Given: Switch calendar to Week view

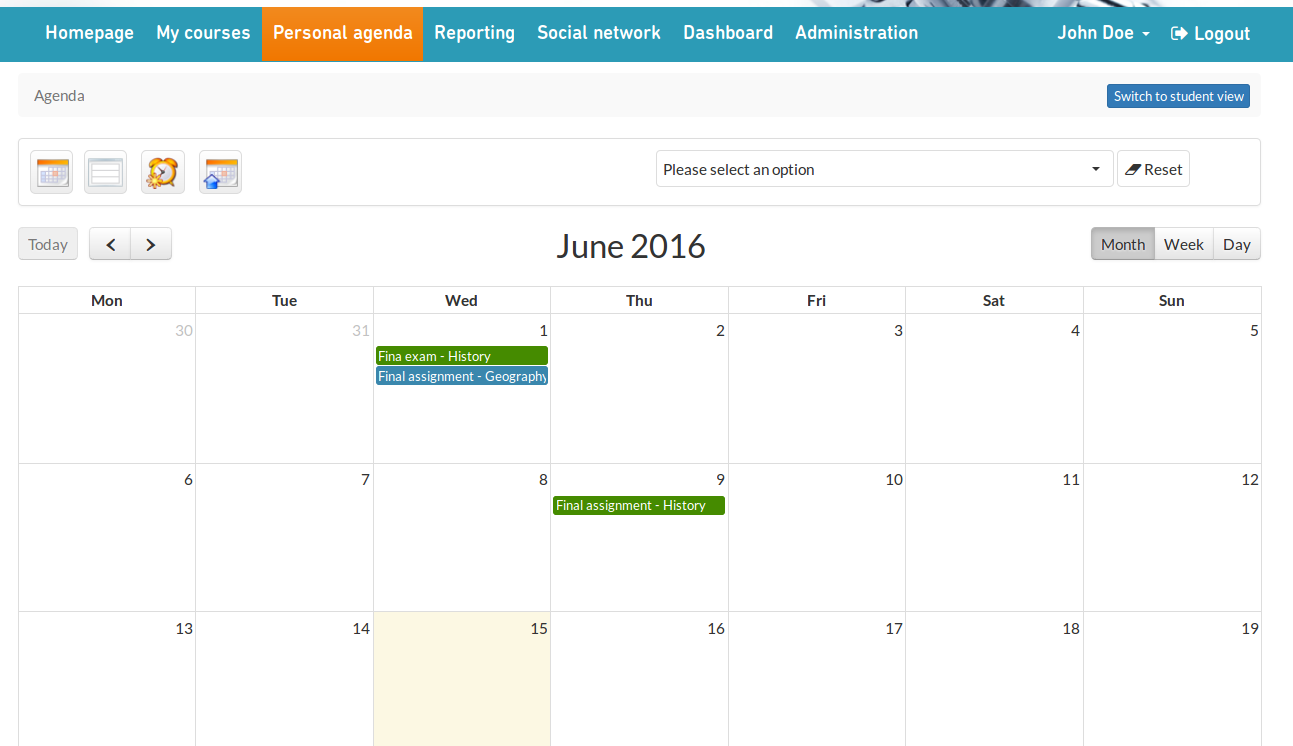Looking at the screenshot, I should pyautogui.click(x=1183, y=244).
